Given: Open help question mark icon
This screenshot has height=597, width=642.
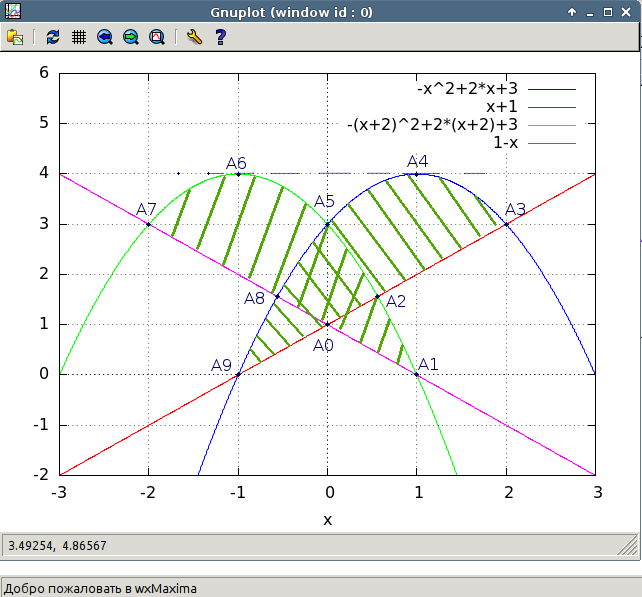Looking at the screenshot, I should tap(220, 37).
